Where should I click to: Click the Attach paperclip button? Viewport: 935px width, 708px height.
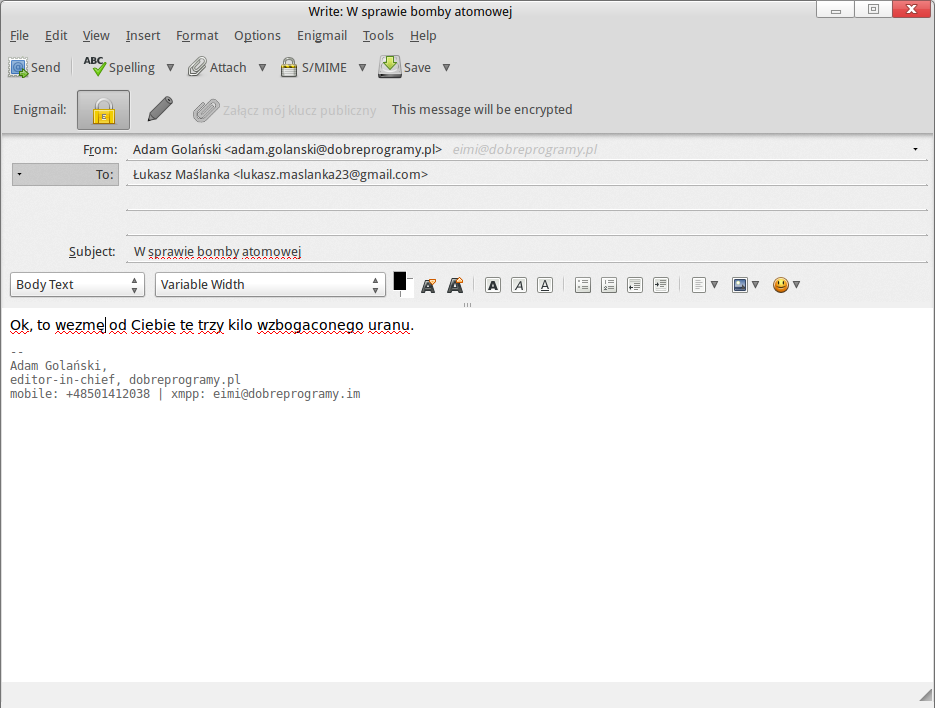[x=217, y=67]
